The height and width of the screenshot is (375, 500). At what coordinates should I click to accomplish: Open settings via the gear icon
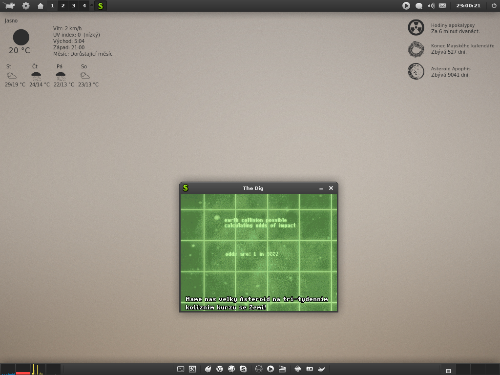26,6
